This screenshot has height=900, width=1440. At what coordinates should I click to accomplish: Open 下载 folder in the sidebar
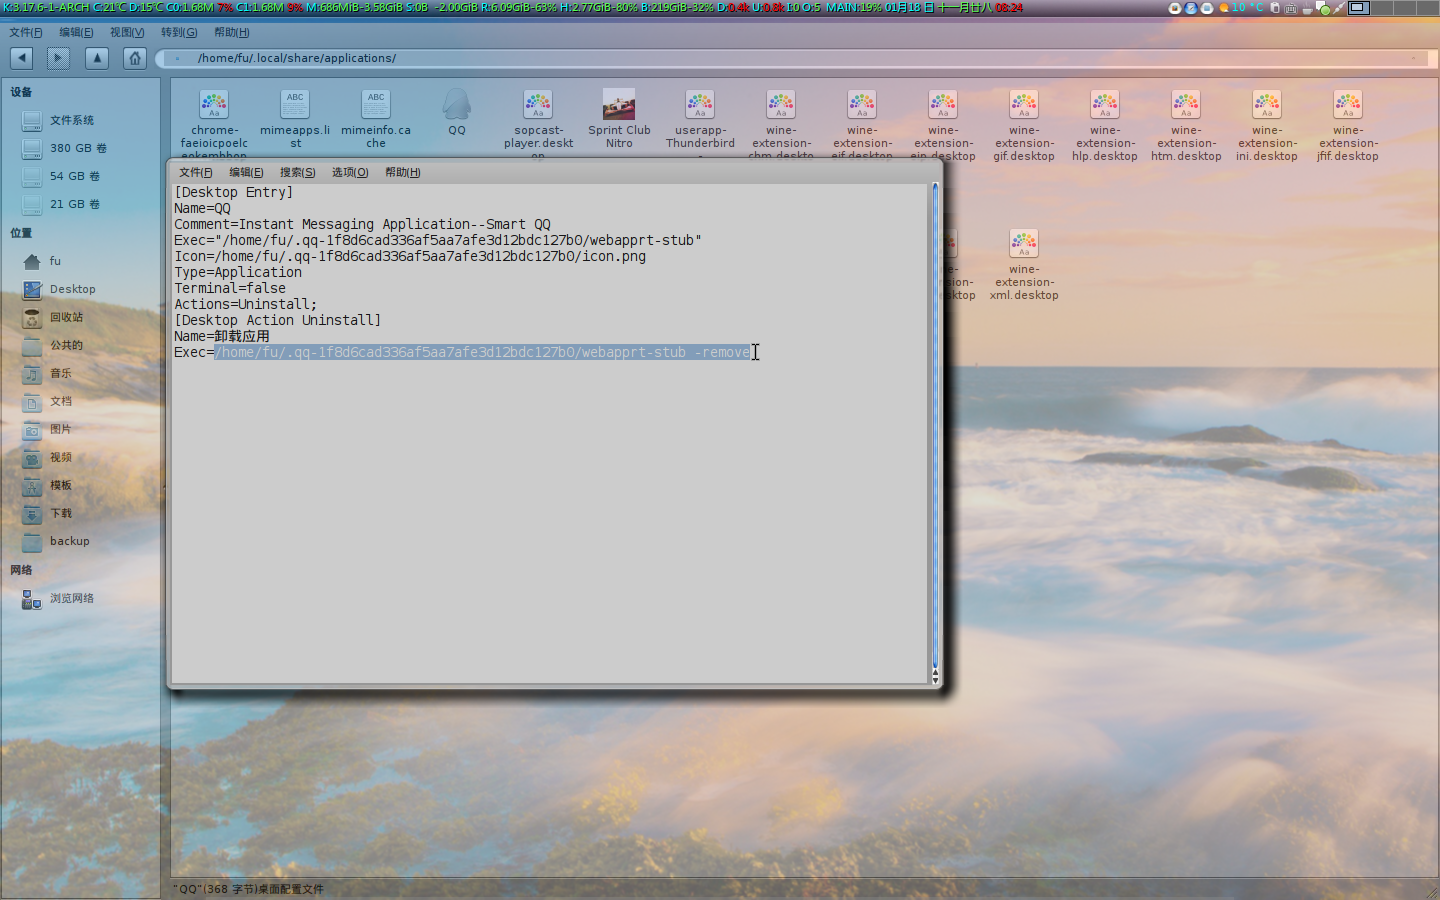point(80,513)
